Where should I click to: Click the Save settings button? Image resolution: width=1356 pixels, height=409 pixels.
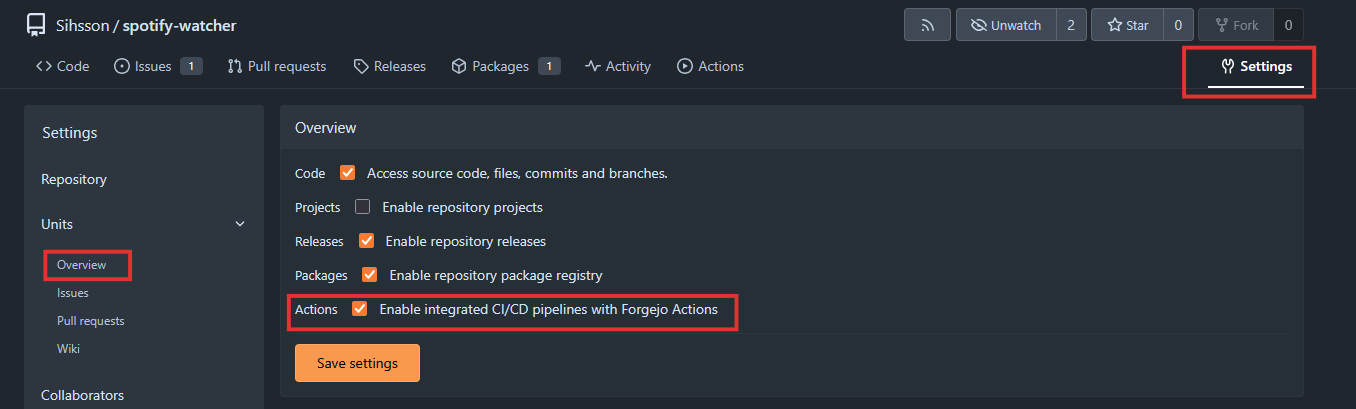coord(357,363)
